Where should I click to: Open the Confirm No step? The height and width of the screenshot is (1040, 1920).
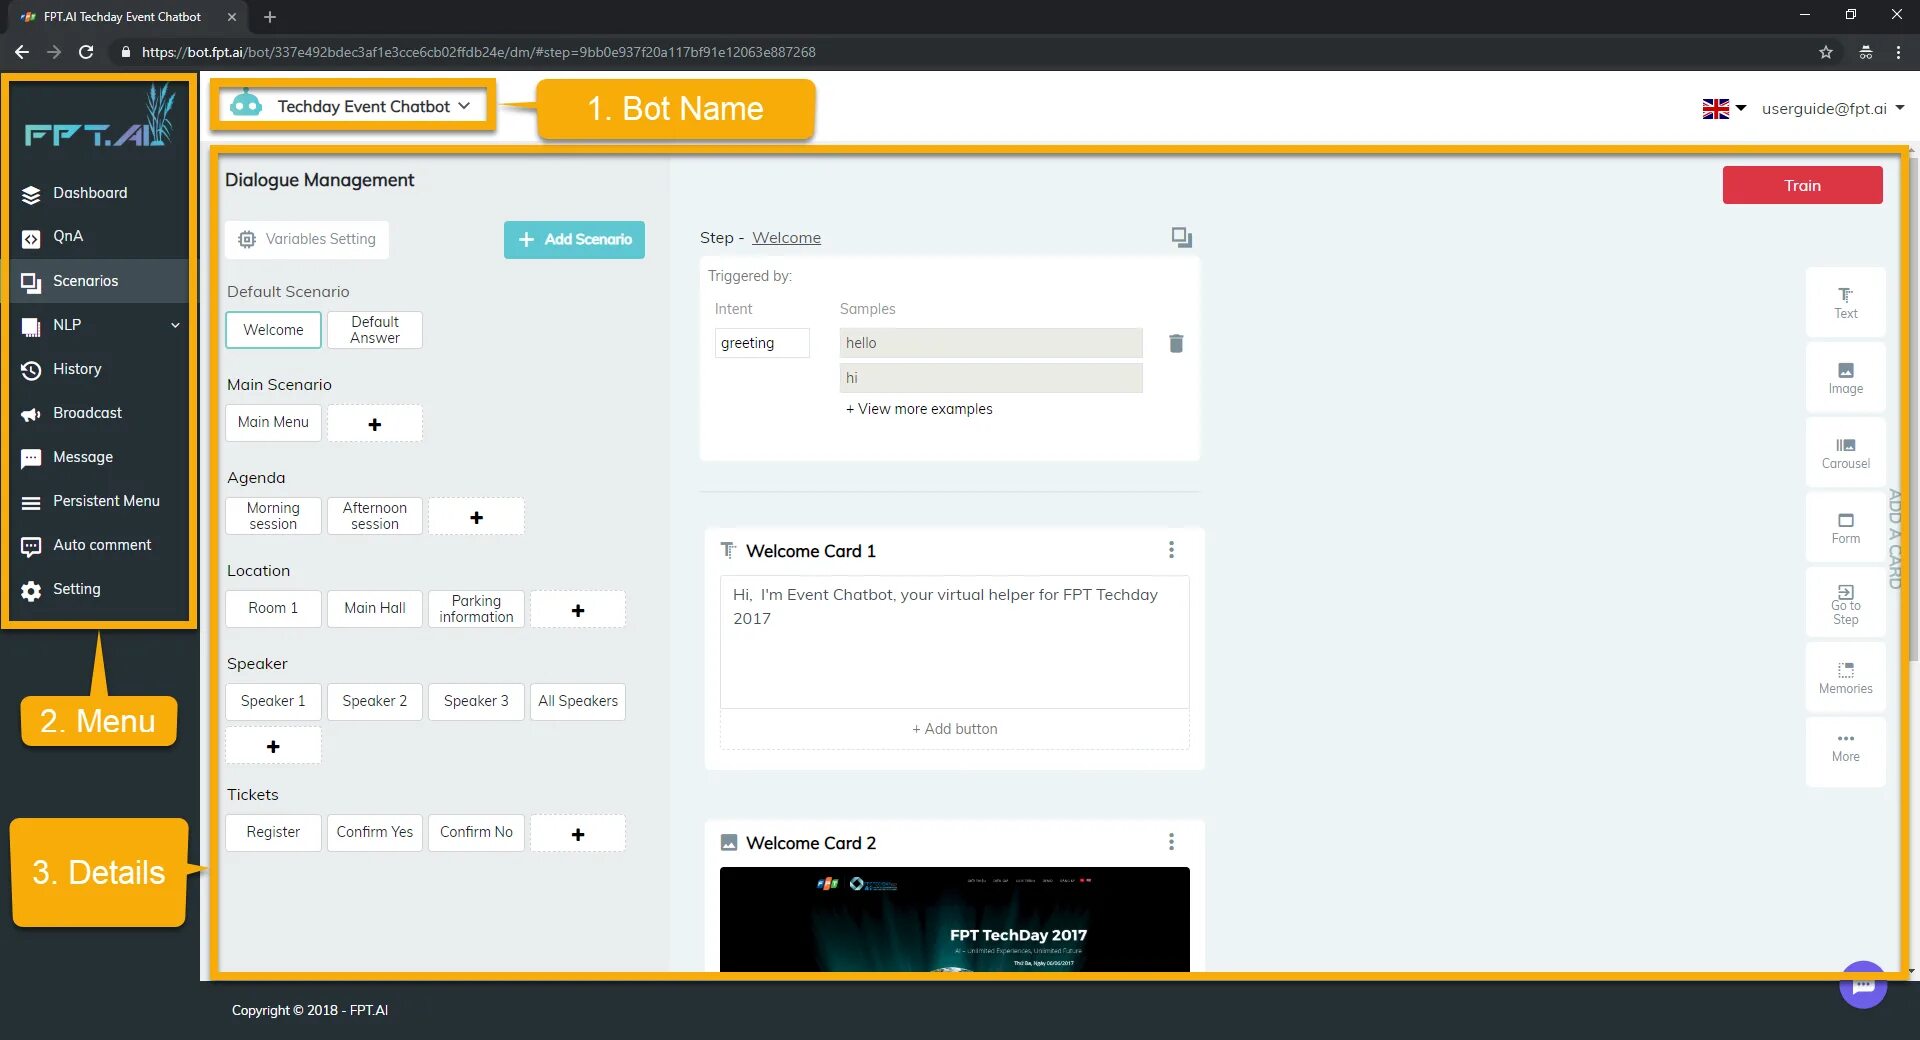tap(476, 833)
